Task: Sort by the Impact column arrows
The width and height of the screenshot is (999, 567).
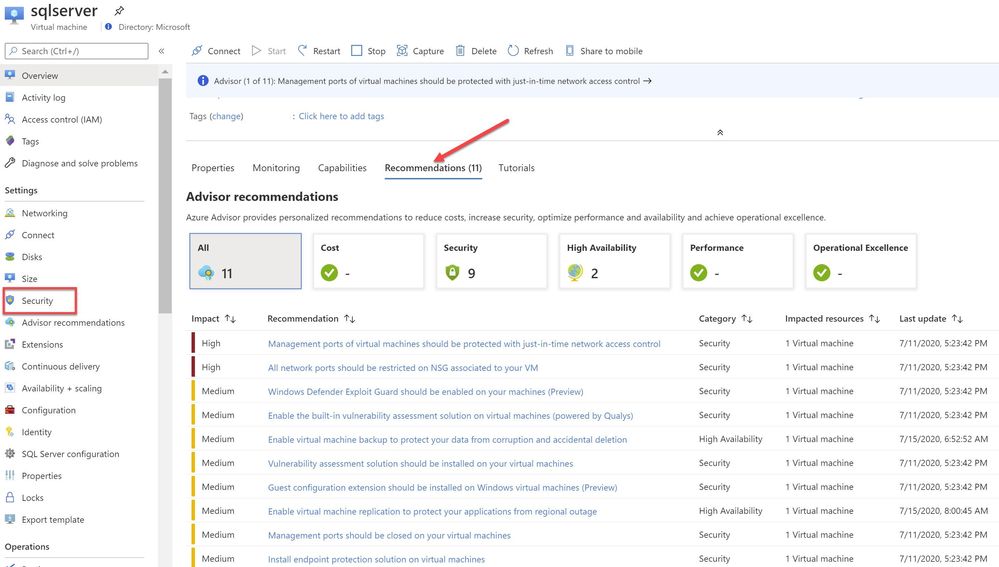Action: pos(230,319)
